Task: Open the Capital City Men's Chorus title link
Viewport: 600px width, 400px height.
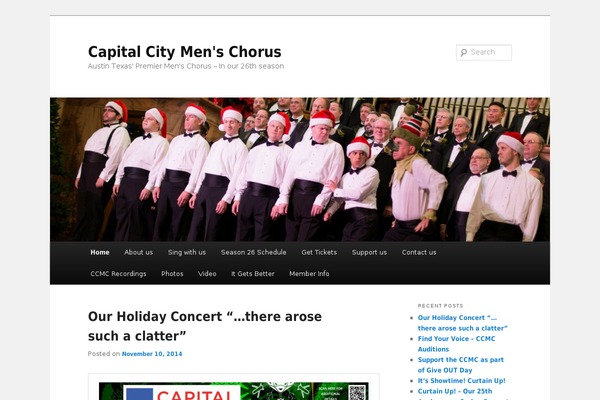Action: [x=184, y=52]
